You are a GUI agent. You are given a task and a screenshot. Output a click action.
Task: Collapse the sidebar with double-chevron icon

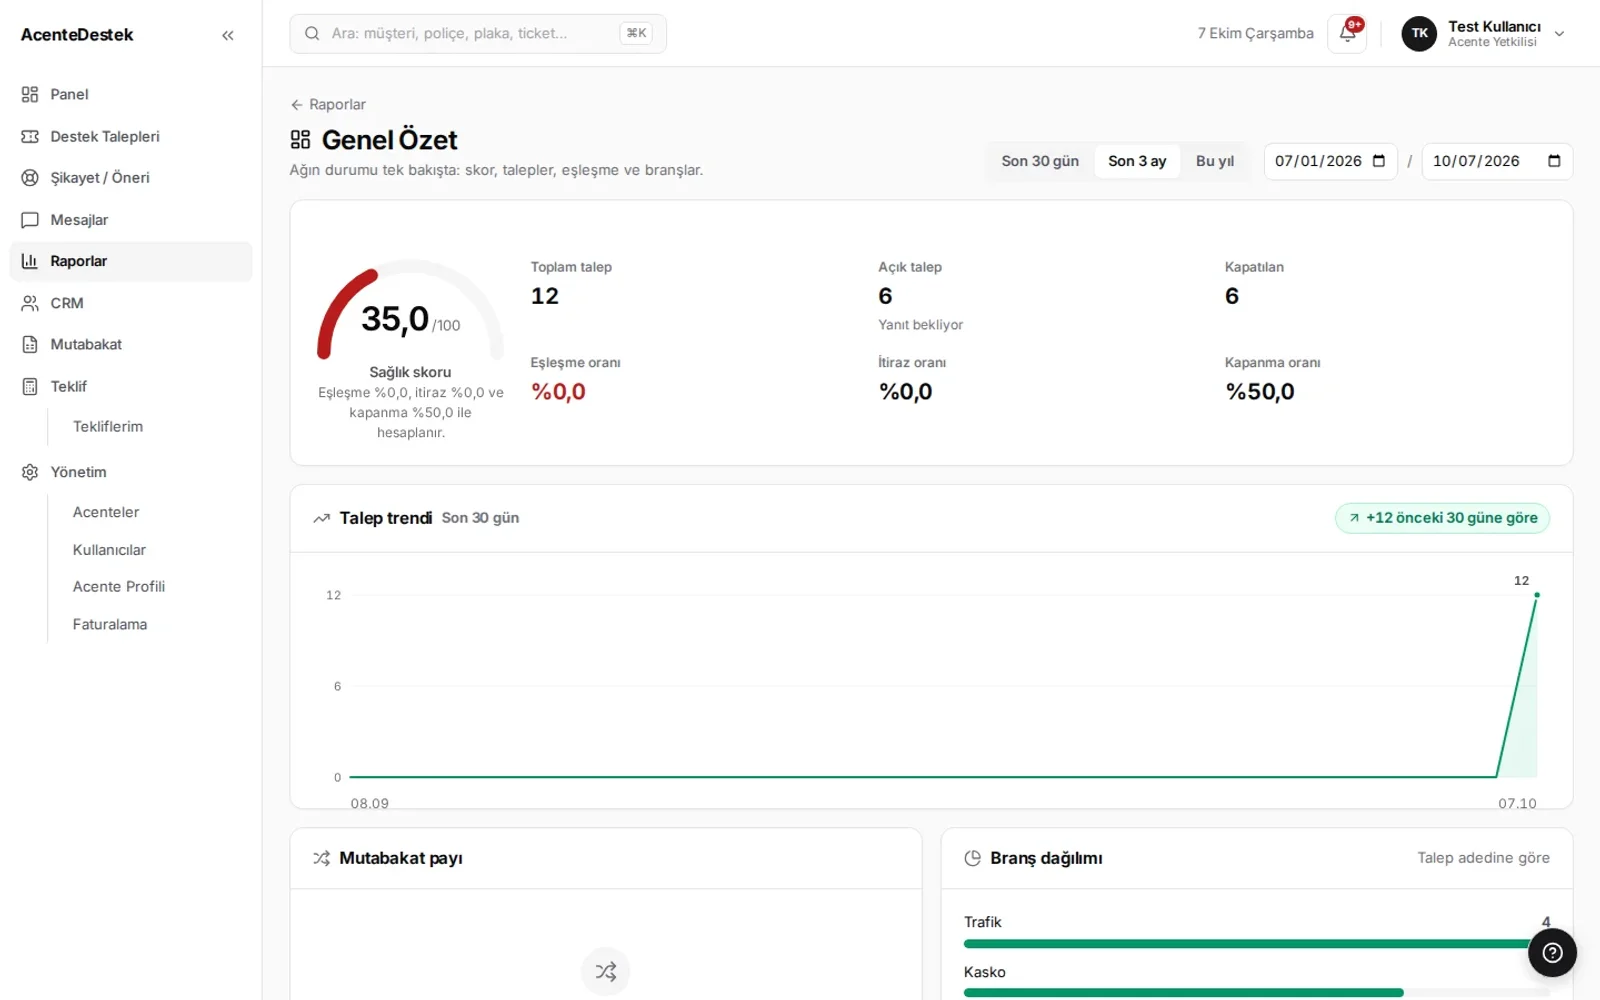click(228, 35)
